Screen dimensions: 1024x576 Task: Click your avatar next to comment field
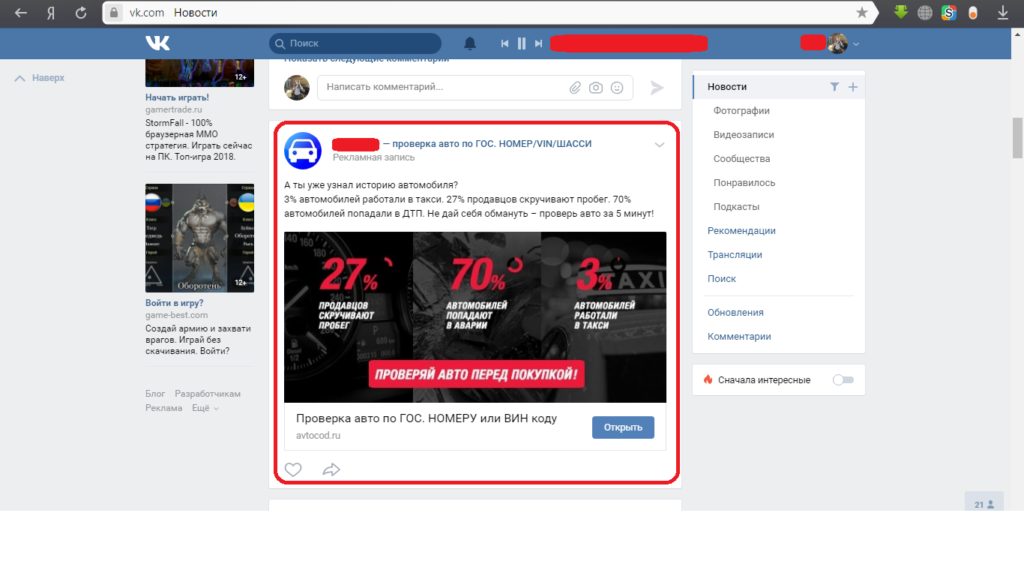point(296,88)
